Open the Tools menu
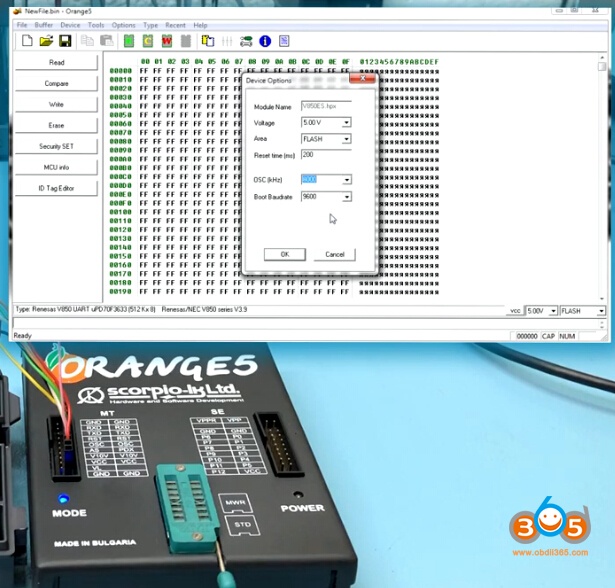 (x=96, y=25)
